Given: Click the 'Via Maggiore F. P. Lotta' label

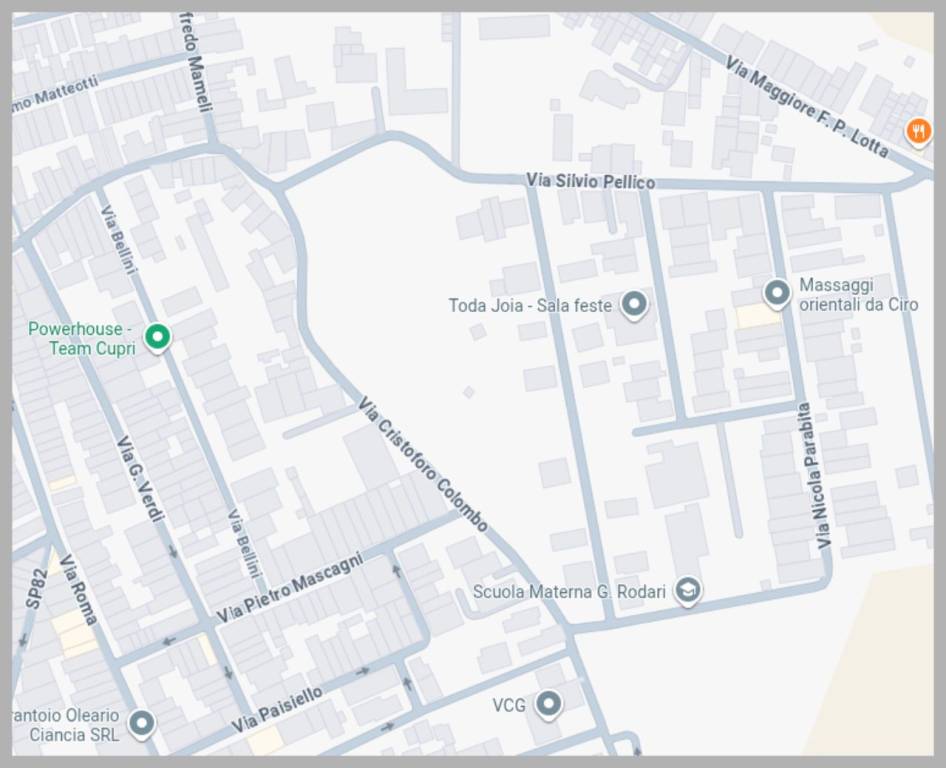Looking at the screenshot, I should coord(806,106).
